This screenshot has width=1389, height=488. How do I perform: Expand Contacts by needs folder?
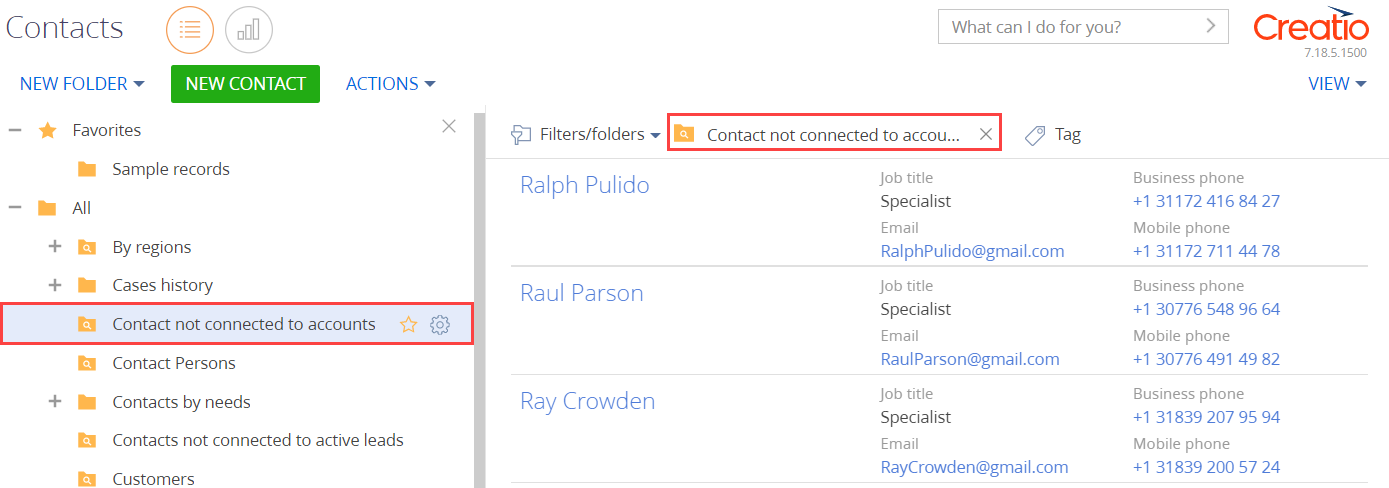(55, 401)
